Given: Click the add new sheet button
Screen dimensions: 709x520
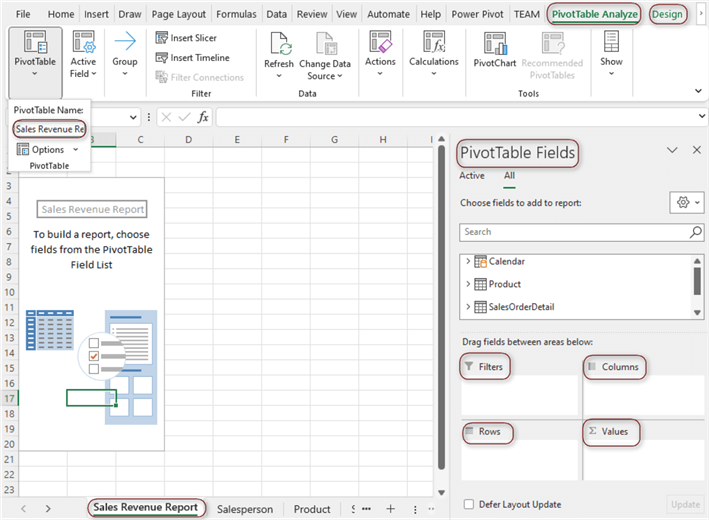Looking at the screenshot, I should (390, 509).
